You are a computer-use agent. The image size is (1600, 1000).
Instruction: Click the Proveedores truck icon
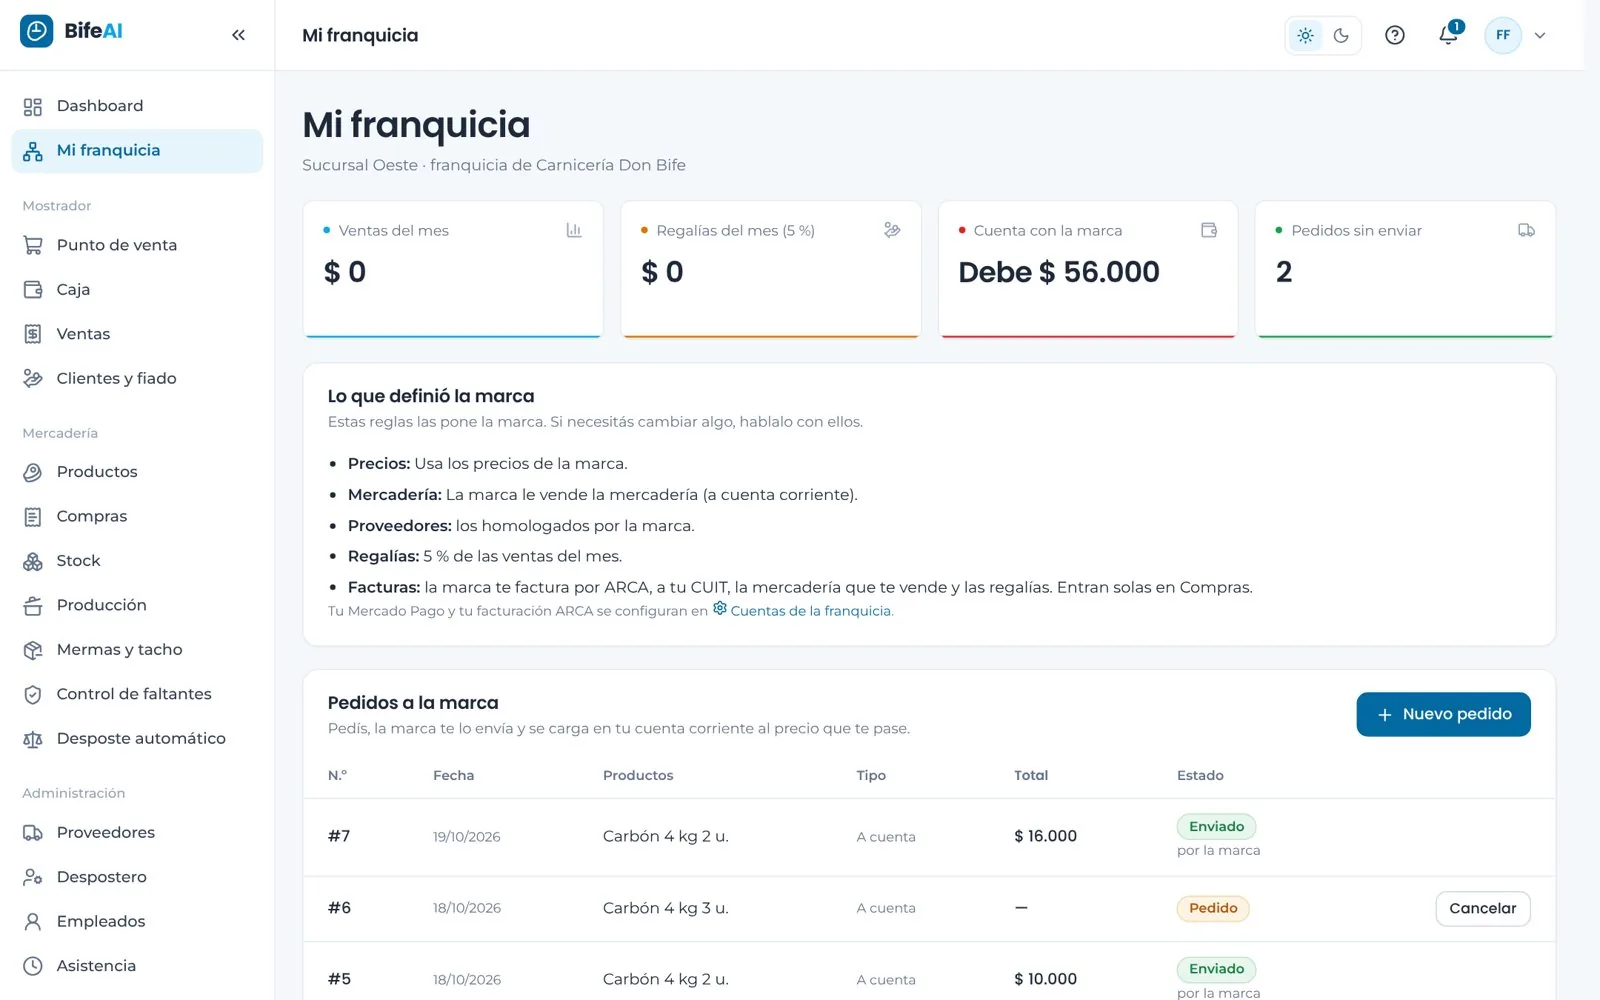pyautogui.click(x=33, y=833)
